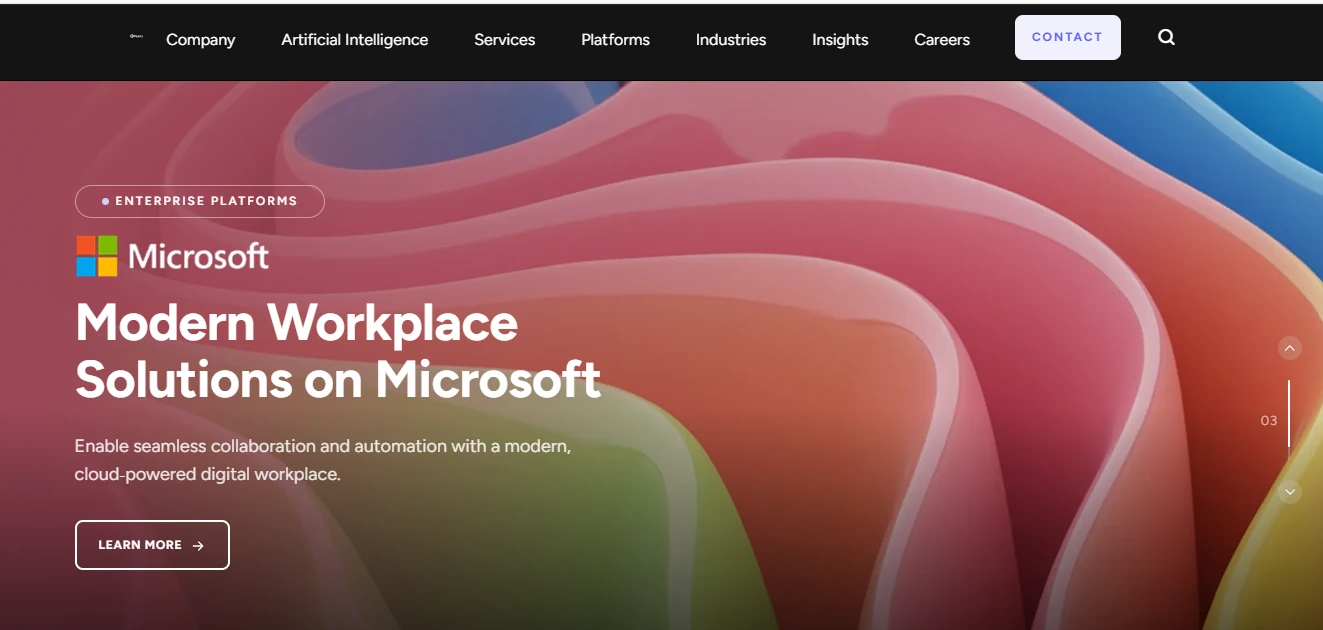Open the Company menu

[200, 40]
